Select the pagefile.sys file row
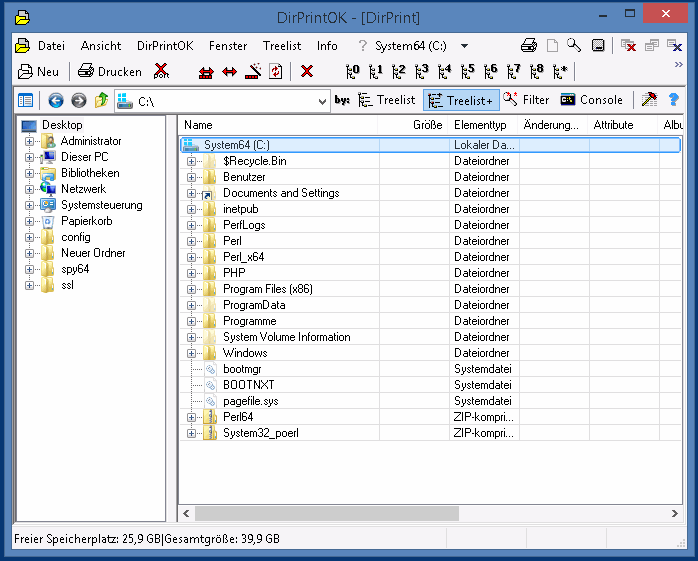This screenshot has height=561, width=698. 430,401
